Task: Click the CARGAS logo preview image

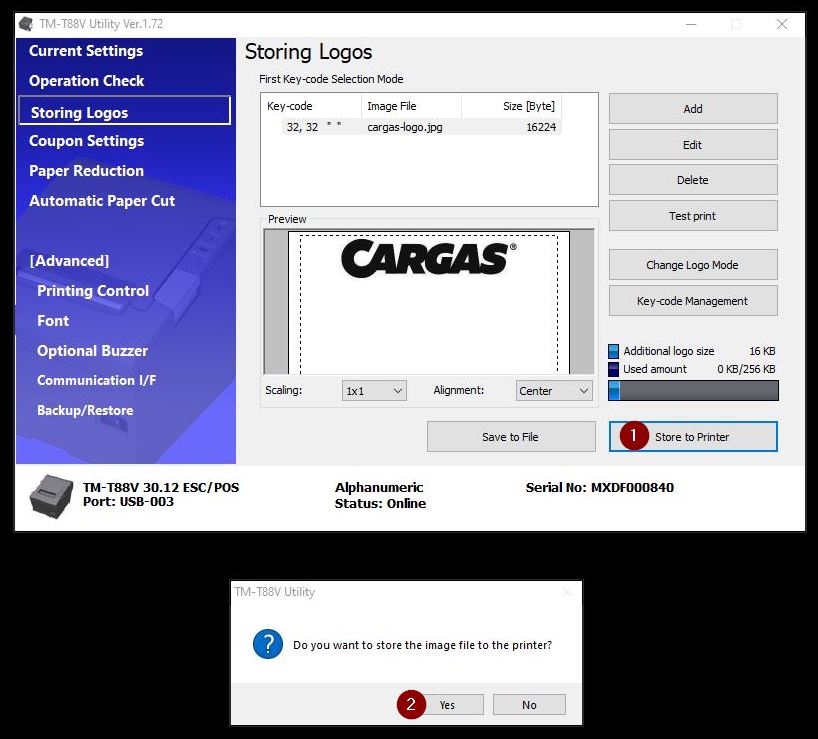Action: pyautogui.click(x=429, y=259)
